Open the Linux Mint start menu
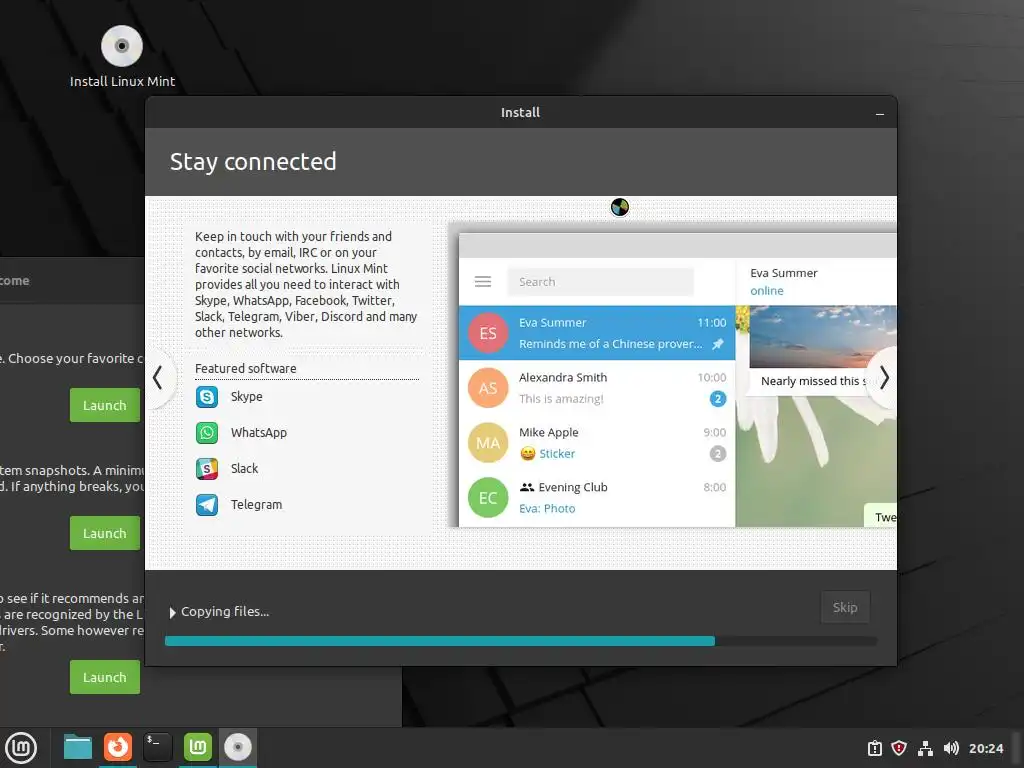This screenshot has height=768, width=1024. click(21, 747)
